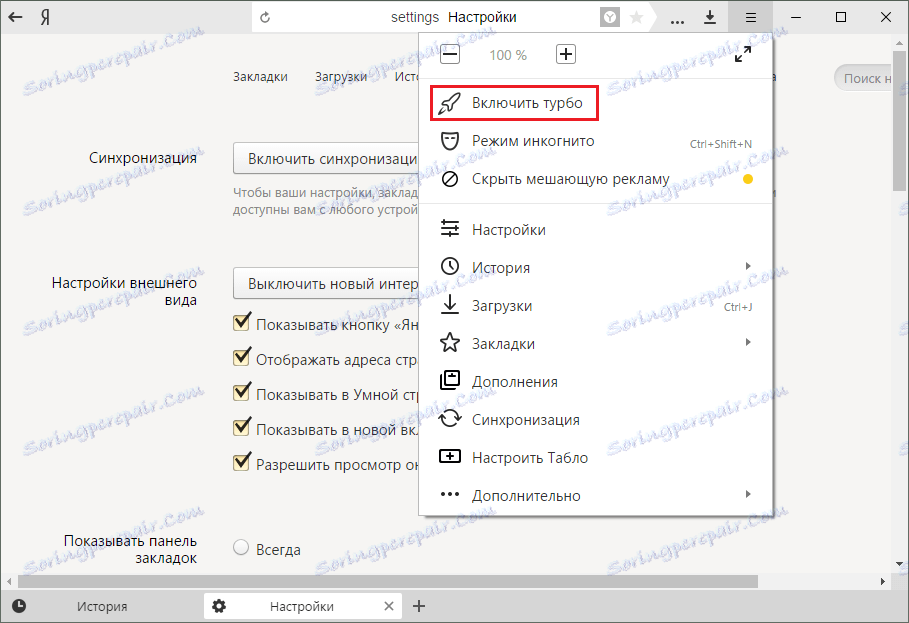The width and height of the screenshot is (909, 623).
Task: Open Дополнения from the menu
Action: [x=596, y=381]
